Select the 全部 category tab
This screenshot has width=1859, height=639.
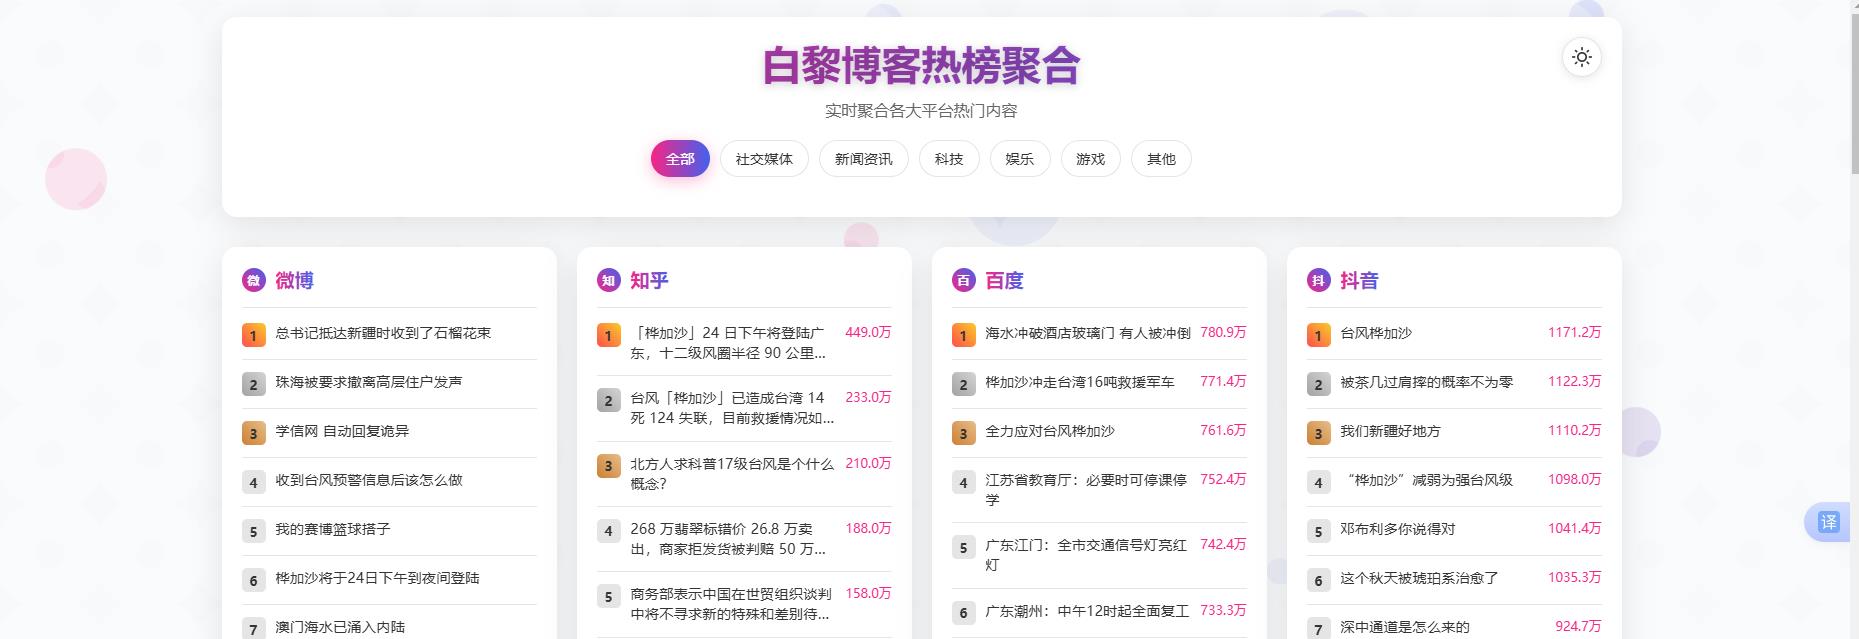pyautogui.click(x=680, y=159)
